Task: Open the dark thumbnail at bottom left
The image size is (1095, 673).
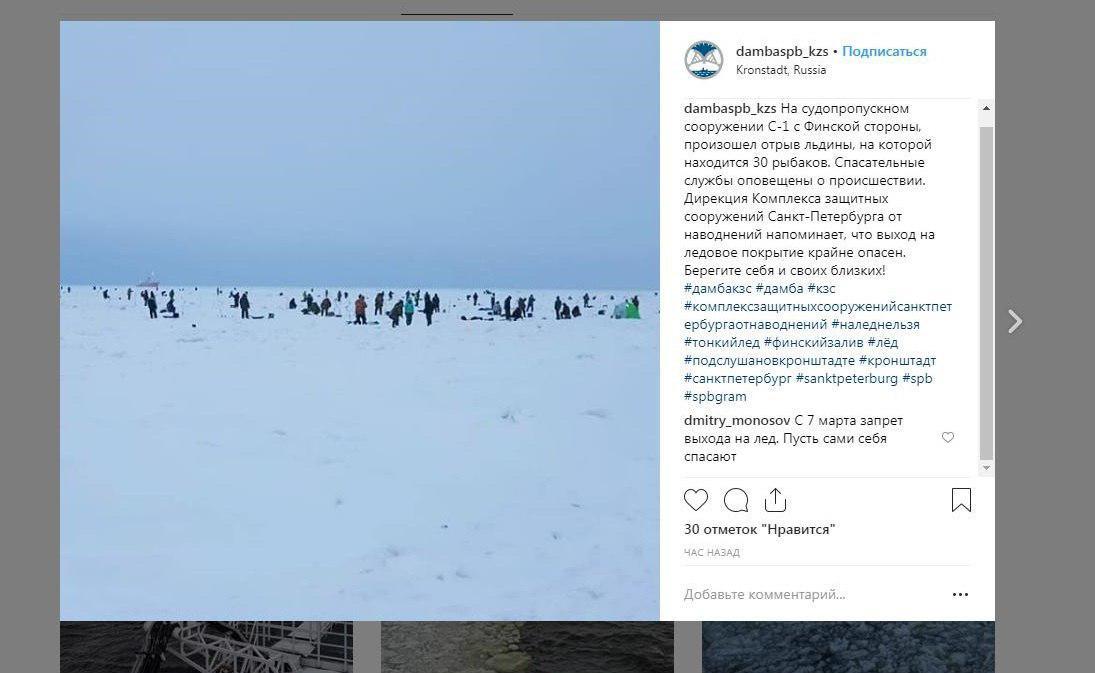Action: [206, 647]
